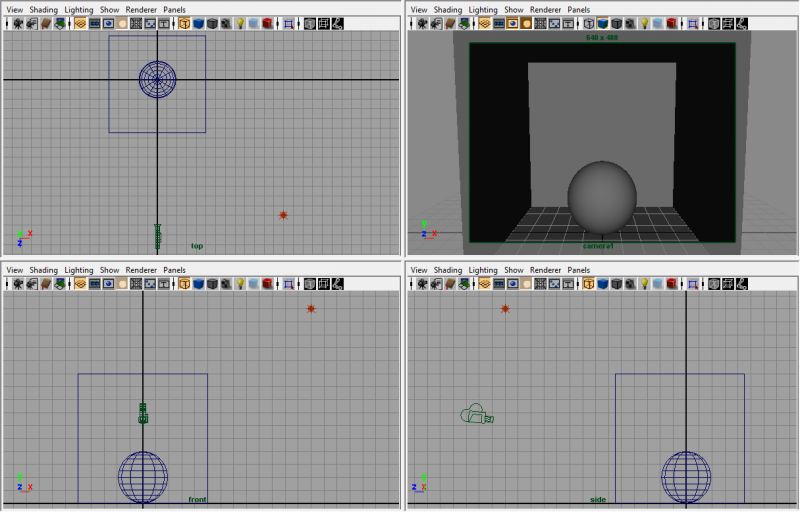This screenshot has height=512, width=800.
Task: Open the Panels menu in top view panel
Action: coord(174,9)
